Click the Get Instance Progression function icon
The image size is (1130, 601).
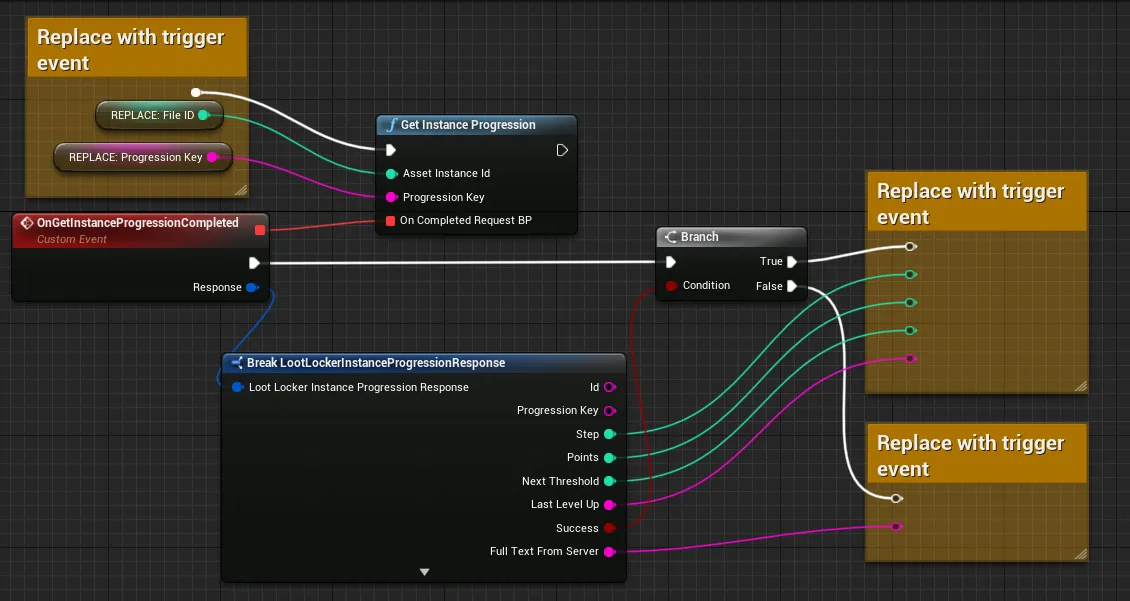391,125
